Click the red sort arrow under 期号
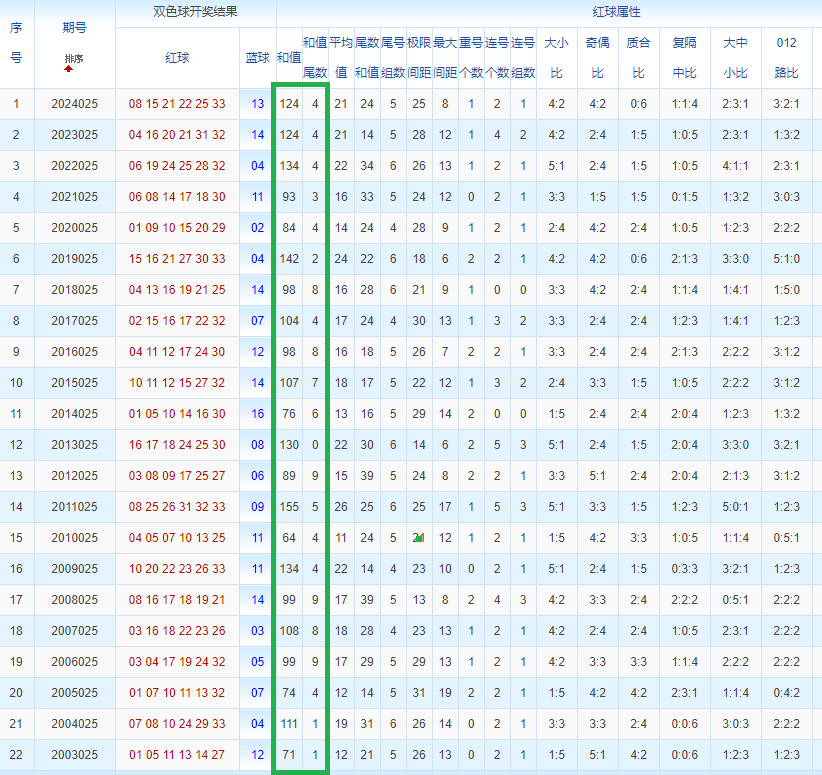The width and height of the screenshot is (822, 775). tap(69, 70)
